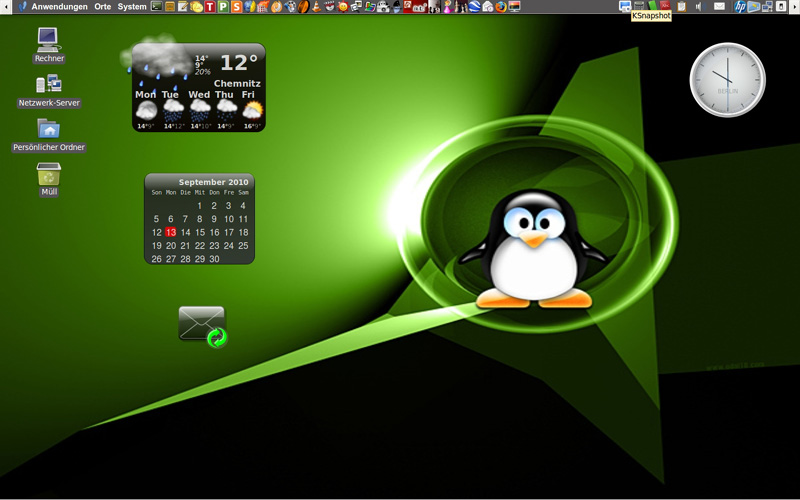The image size is (800, 500).
Task: Select Wed forecast in weather widget
Action: coord(199,110)
